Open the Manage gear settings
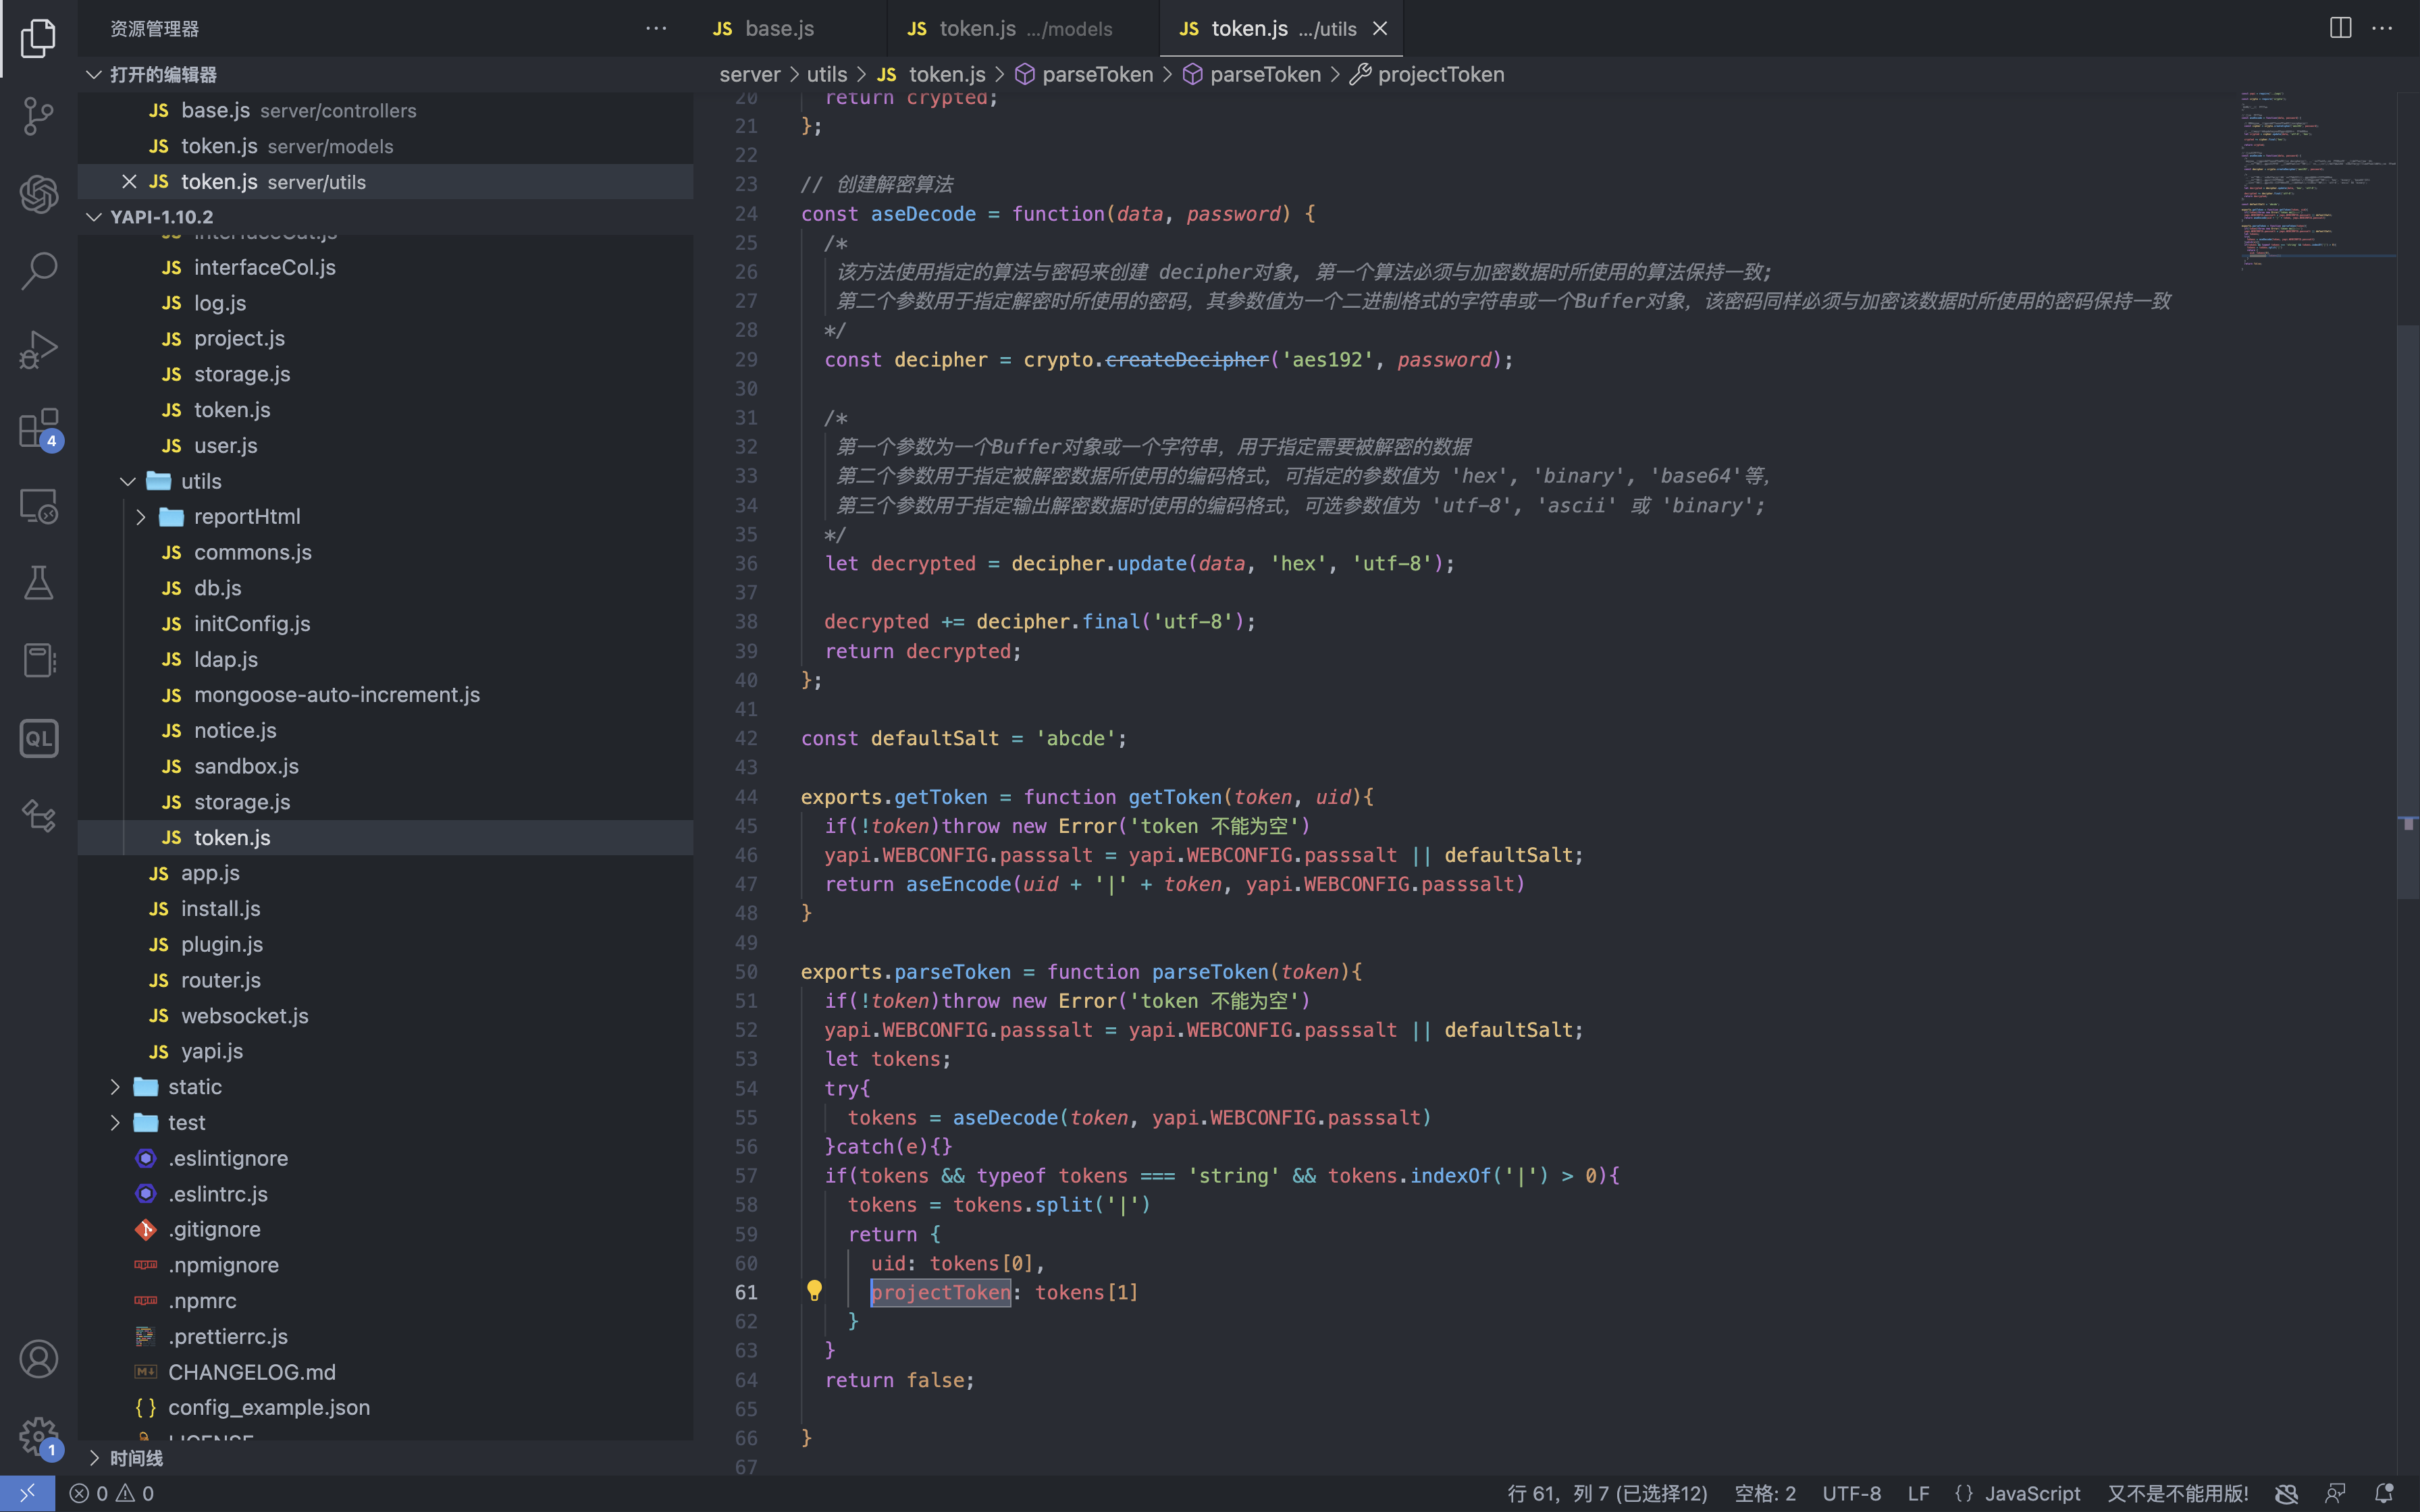2420x1512 pixels. (38, 1436)
